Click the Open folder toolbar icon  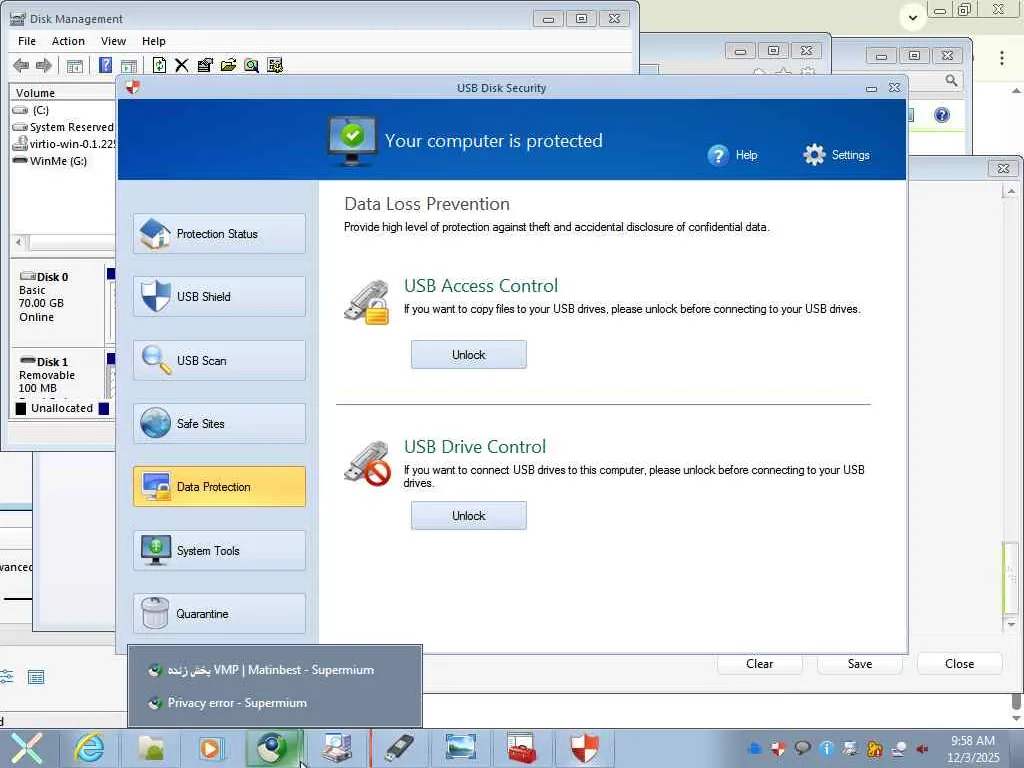coord(228,65)
